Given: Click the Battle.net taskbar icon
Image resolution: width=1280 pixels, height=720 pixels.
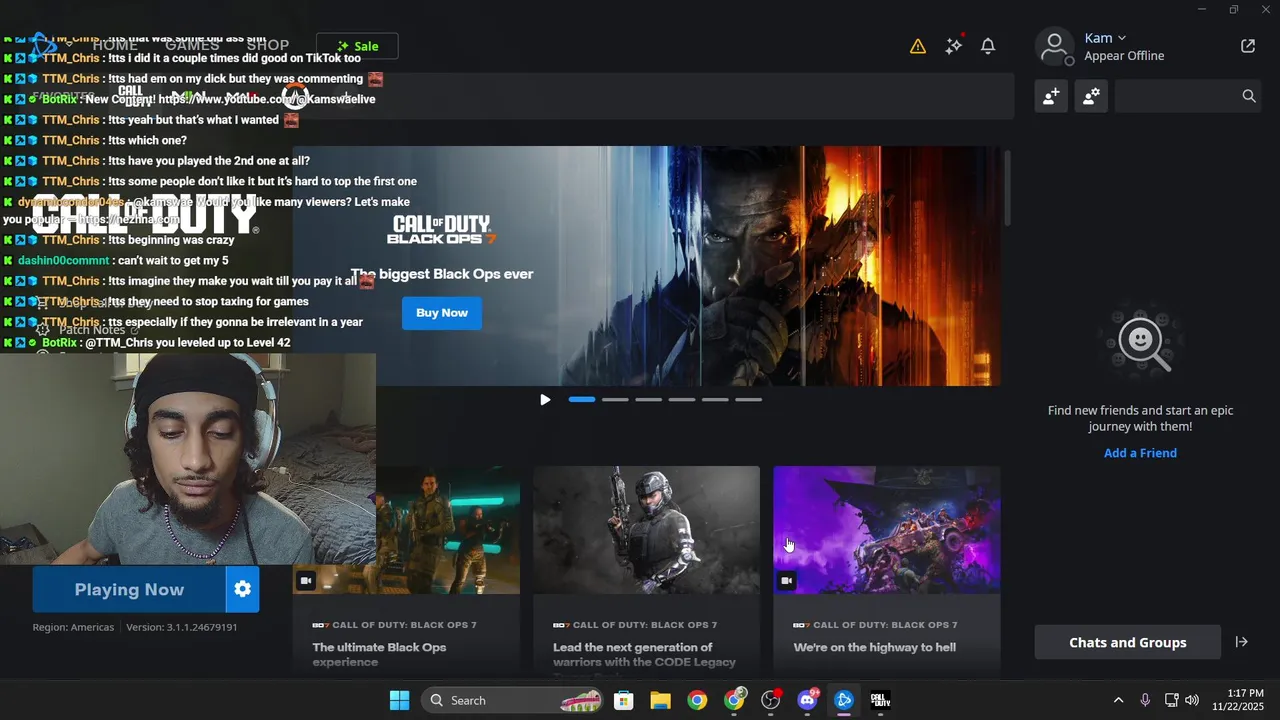Looking at the screenshot, I should pyautogui.click(x=843, y=700).
